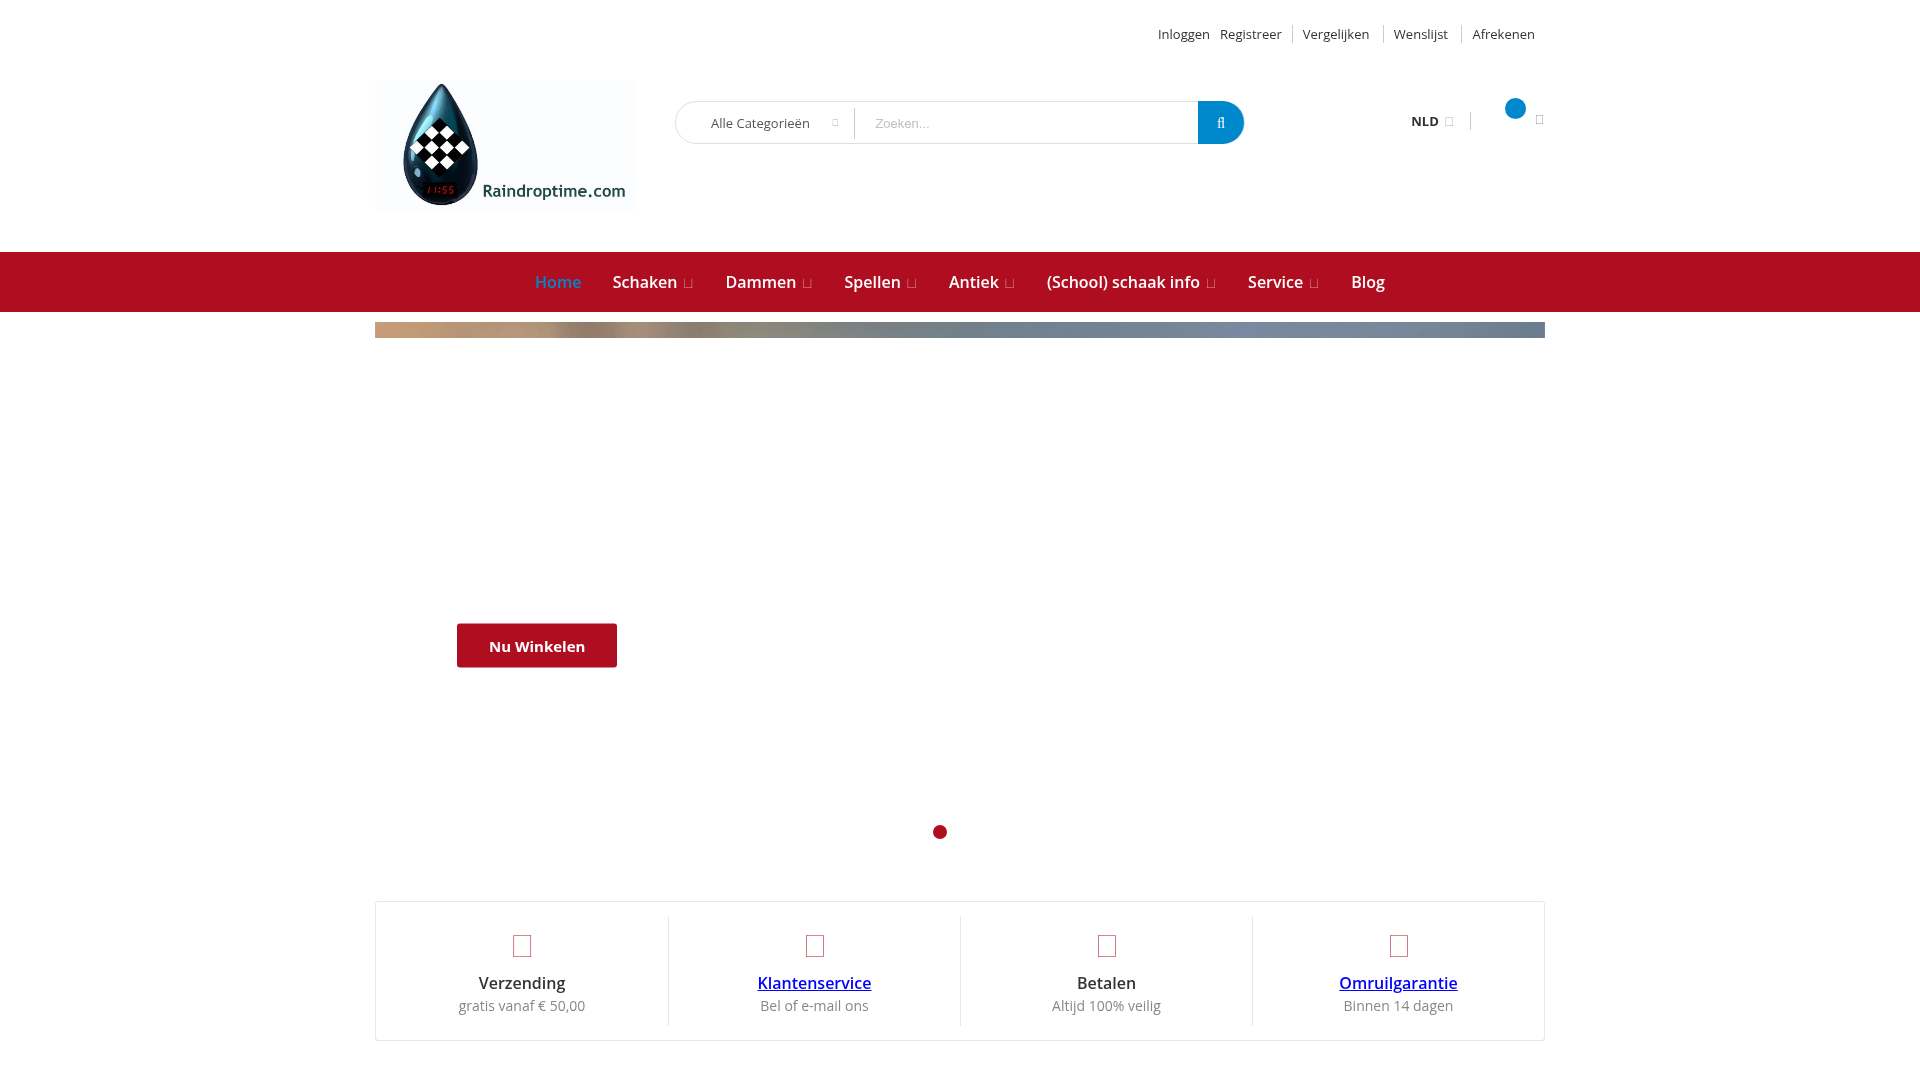Click the Klantenservice icon
This screenshot has width=1920, height=1080.
(x=815, y=946)
